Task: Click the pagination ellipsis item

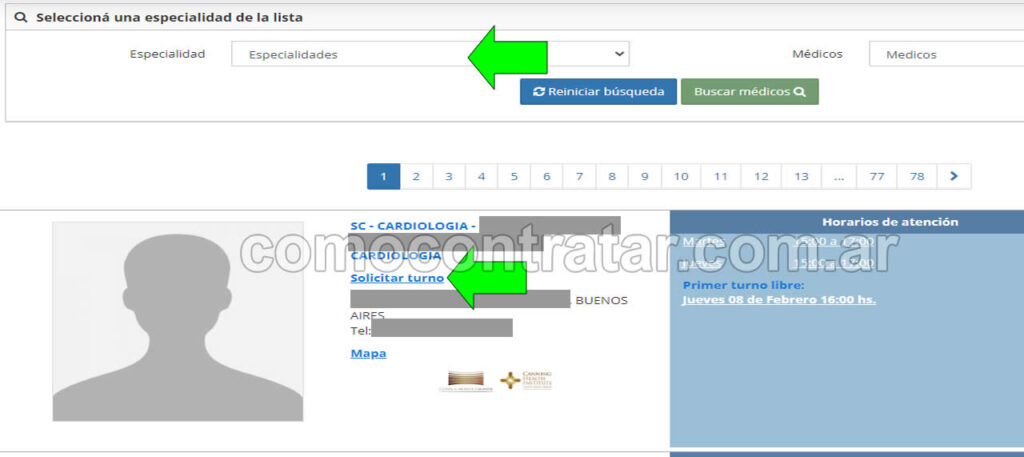Action: coord(838,177)
